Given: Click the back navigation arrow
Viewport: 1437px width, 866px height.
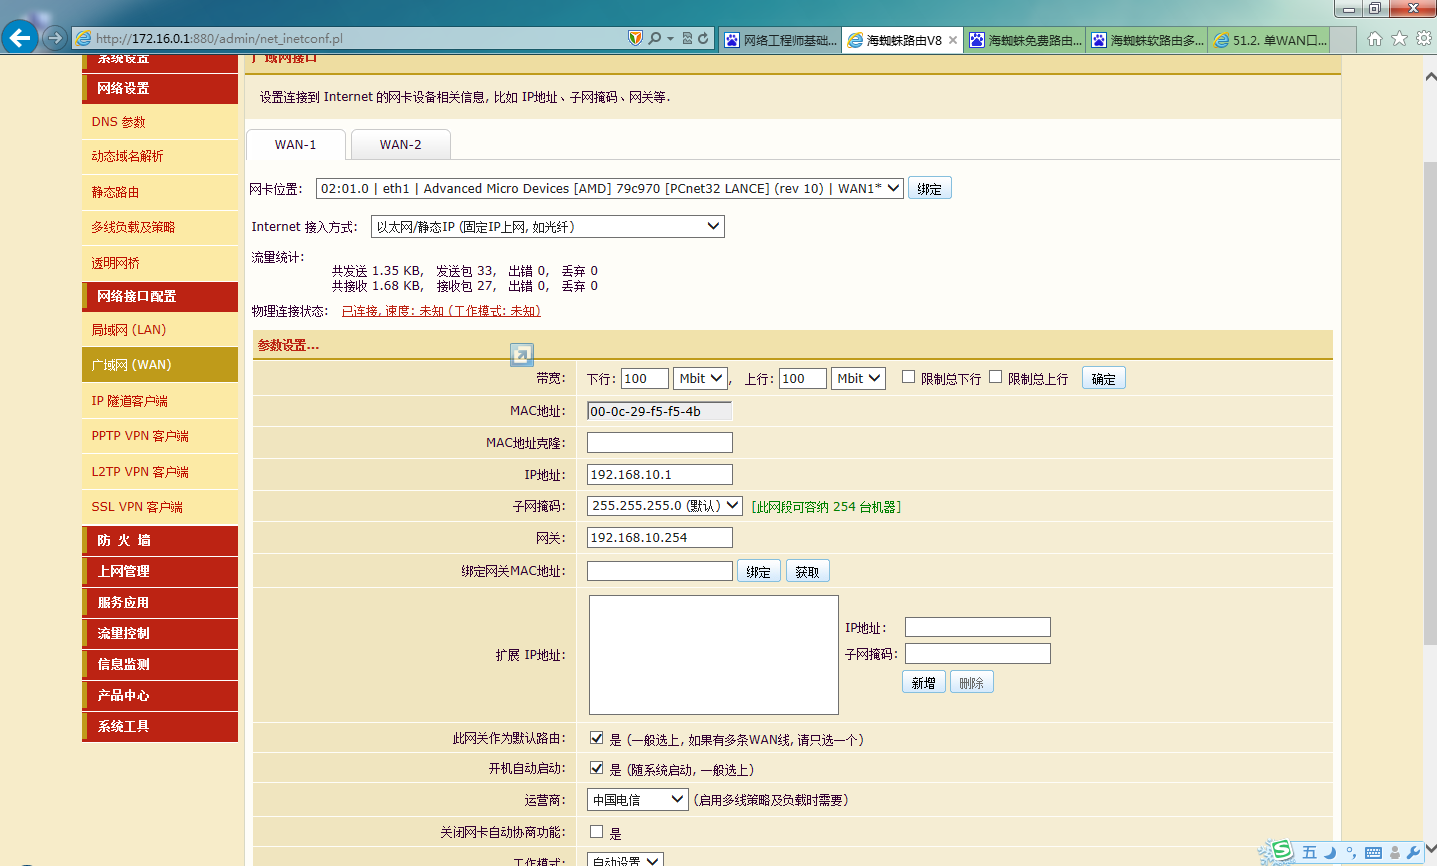Looking at the screenshot, I should [20, 37].
